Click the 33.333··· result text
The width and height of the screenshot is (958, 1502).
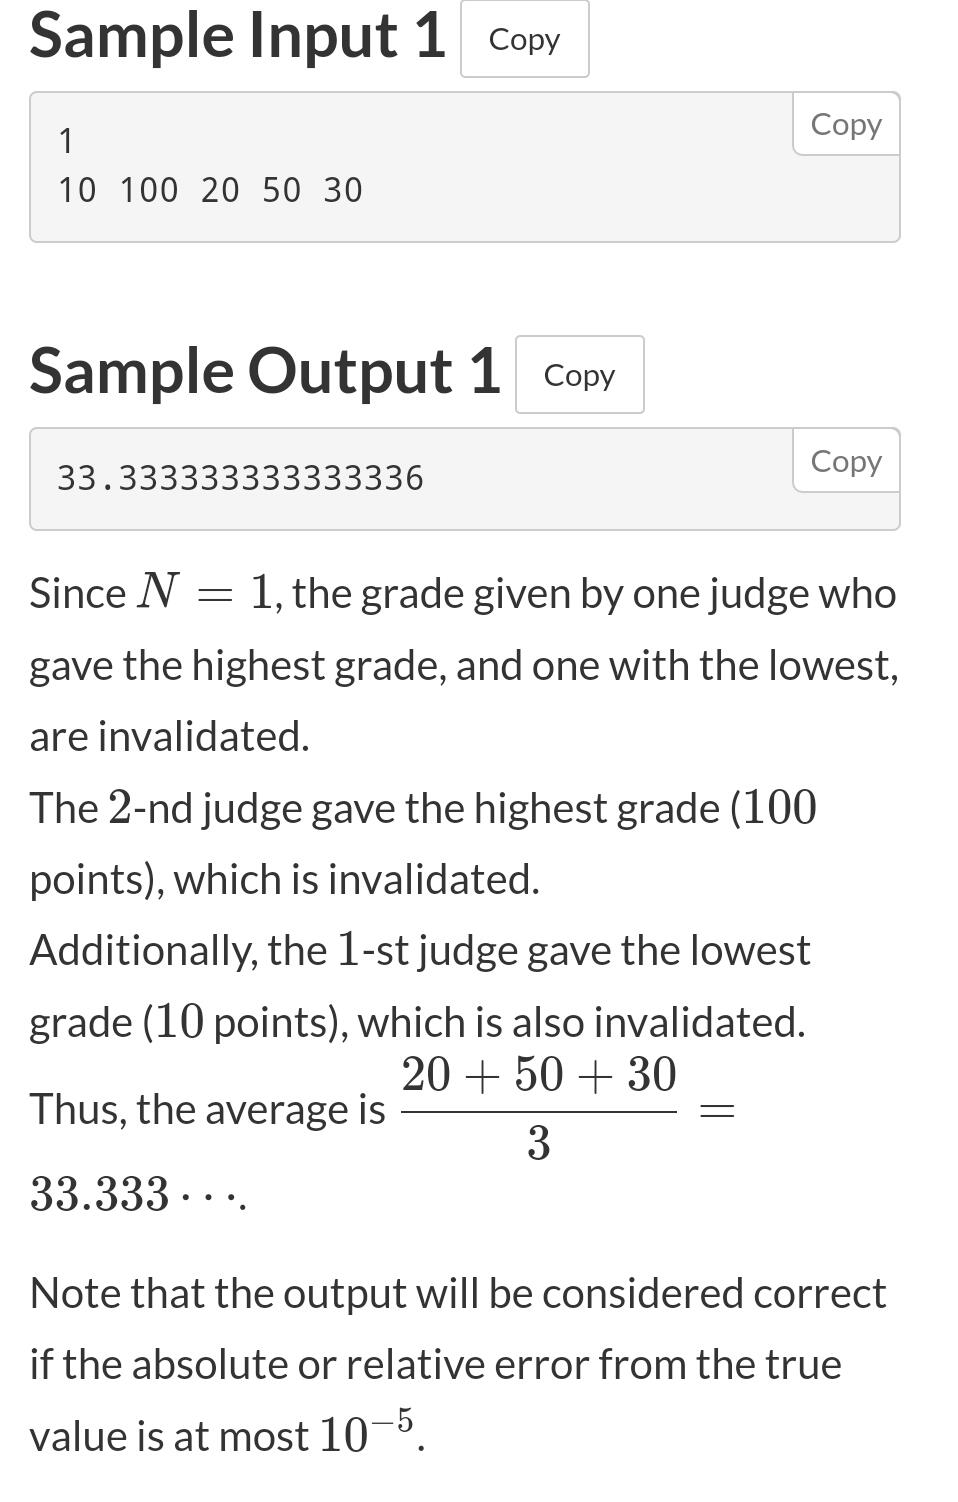138,1194
